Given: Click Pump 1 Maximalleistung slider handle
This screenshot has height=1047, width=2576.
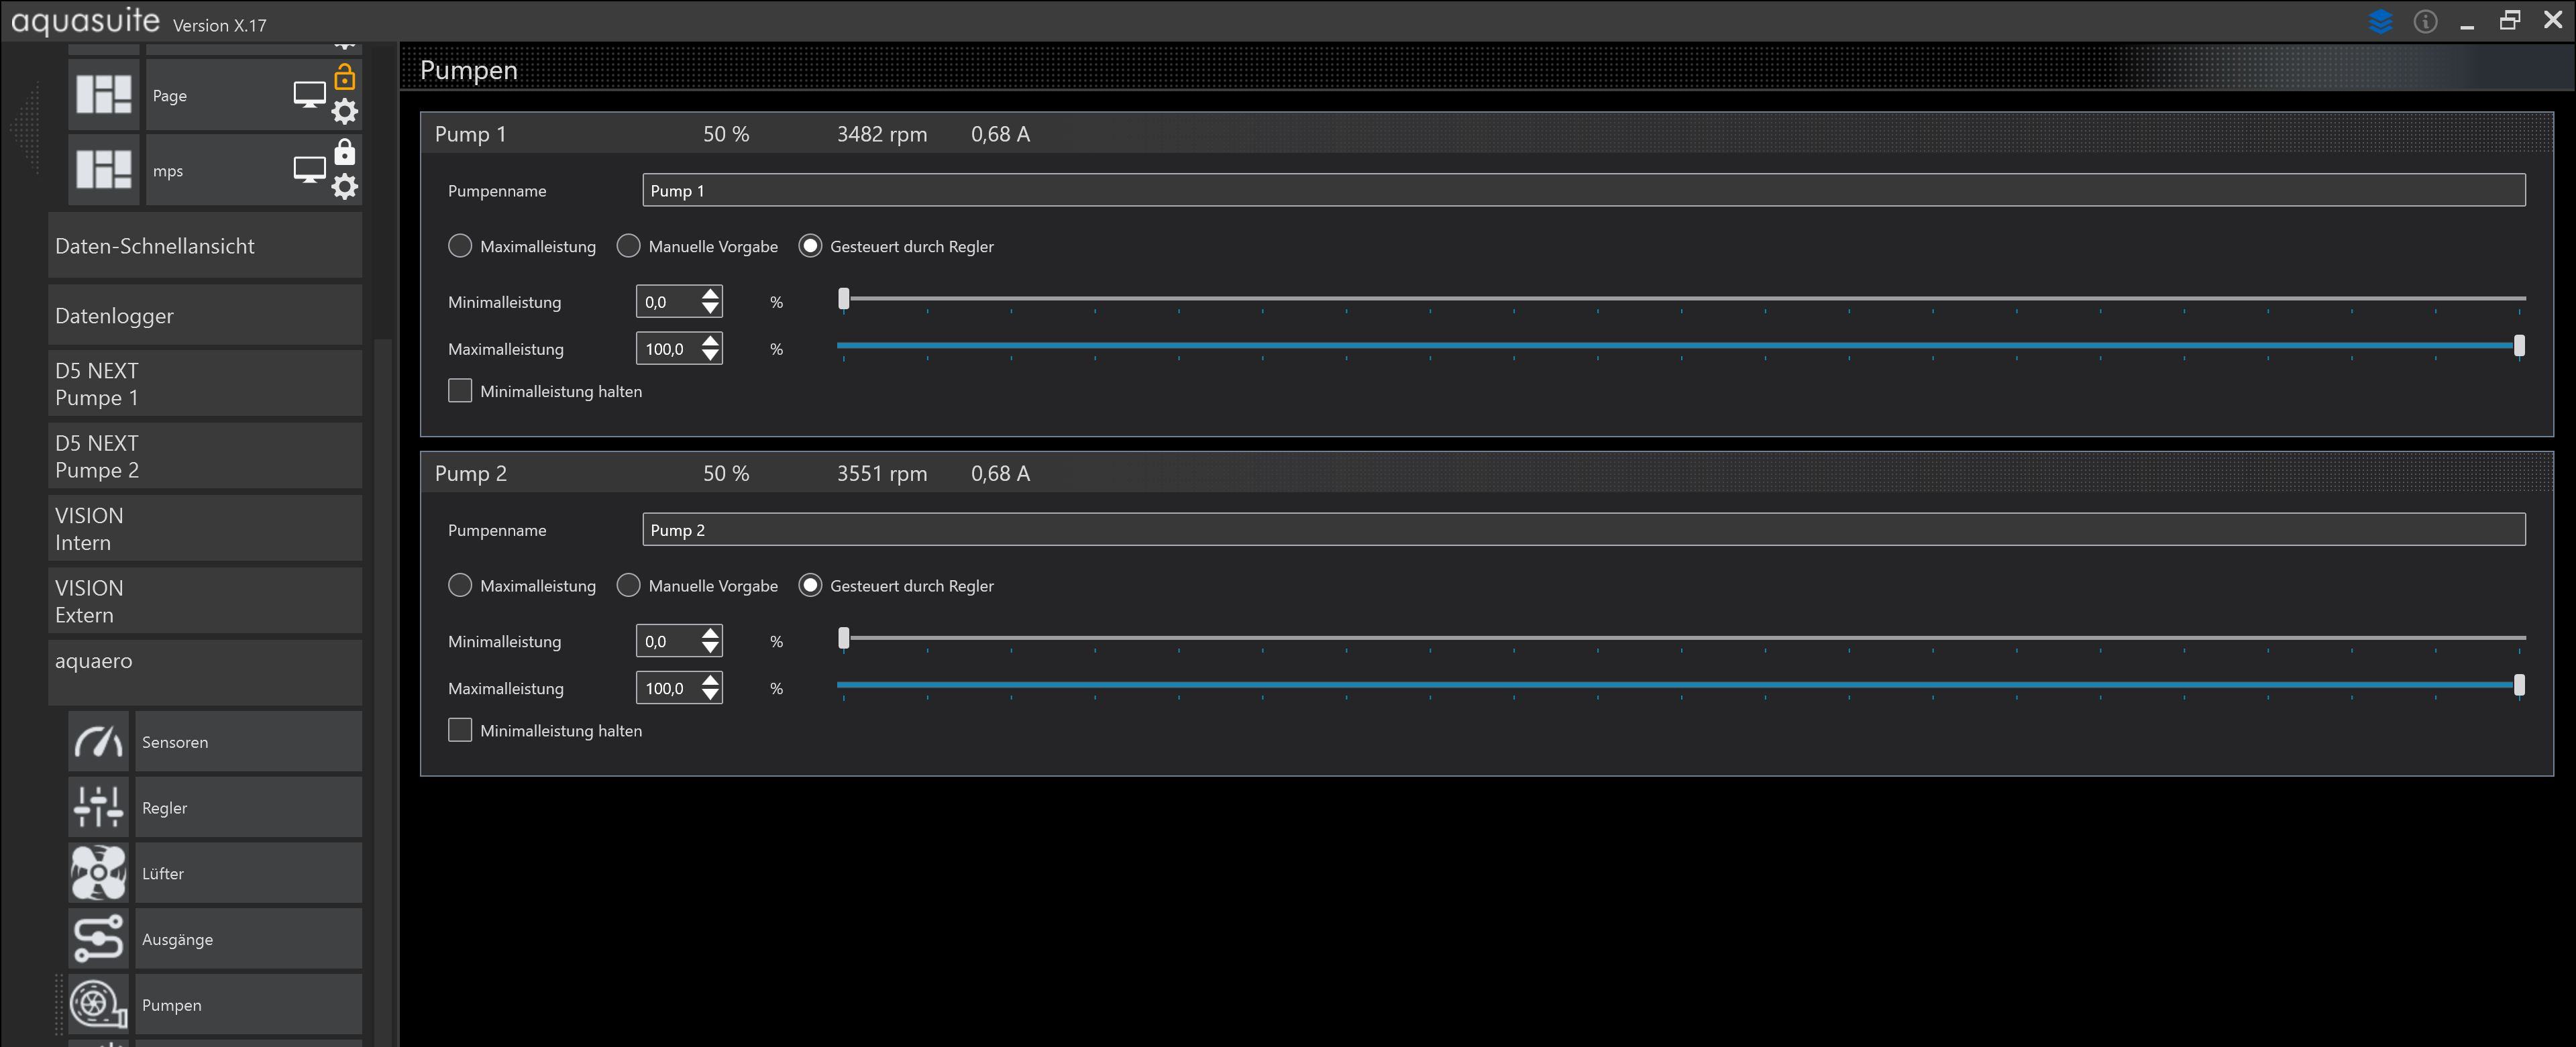Looking at the screenshot, I should tap(2519, 345).
